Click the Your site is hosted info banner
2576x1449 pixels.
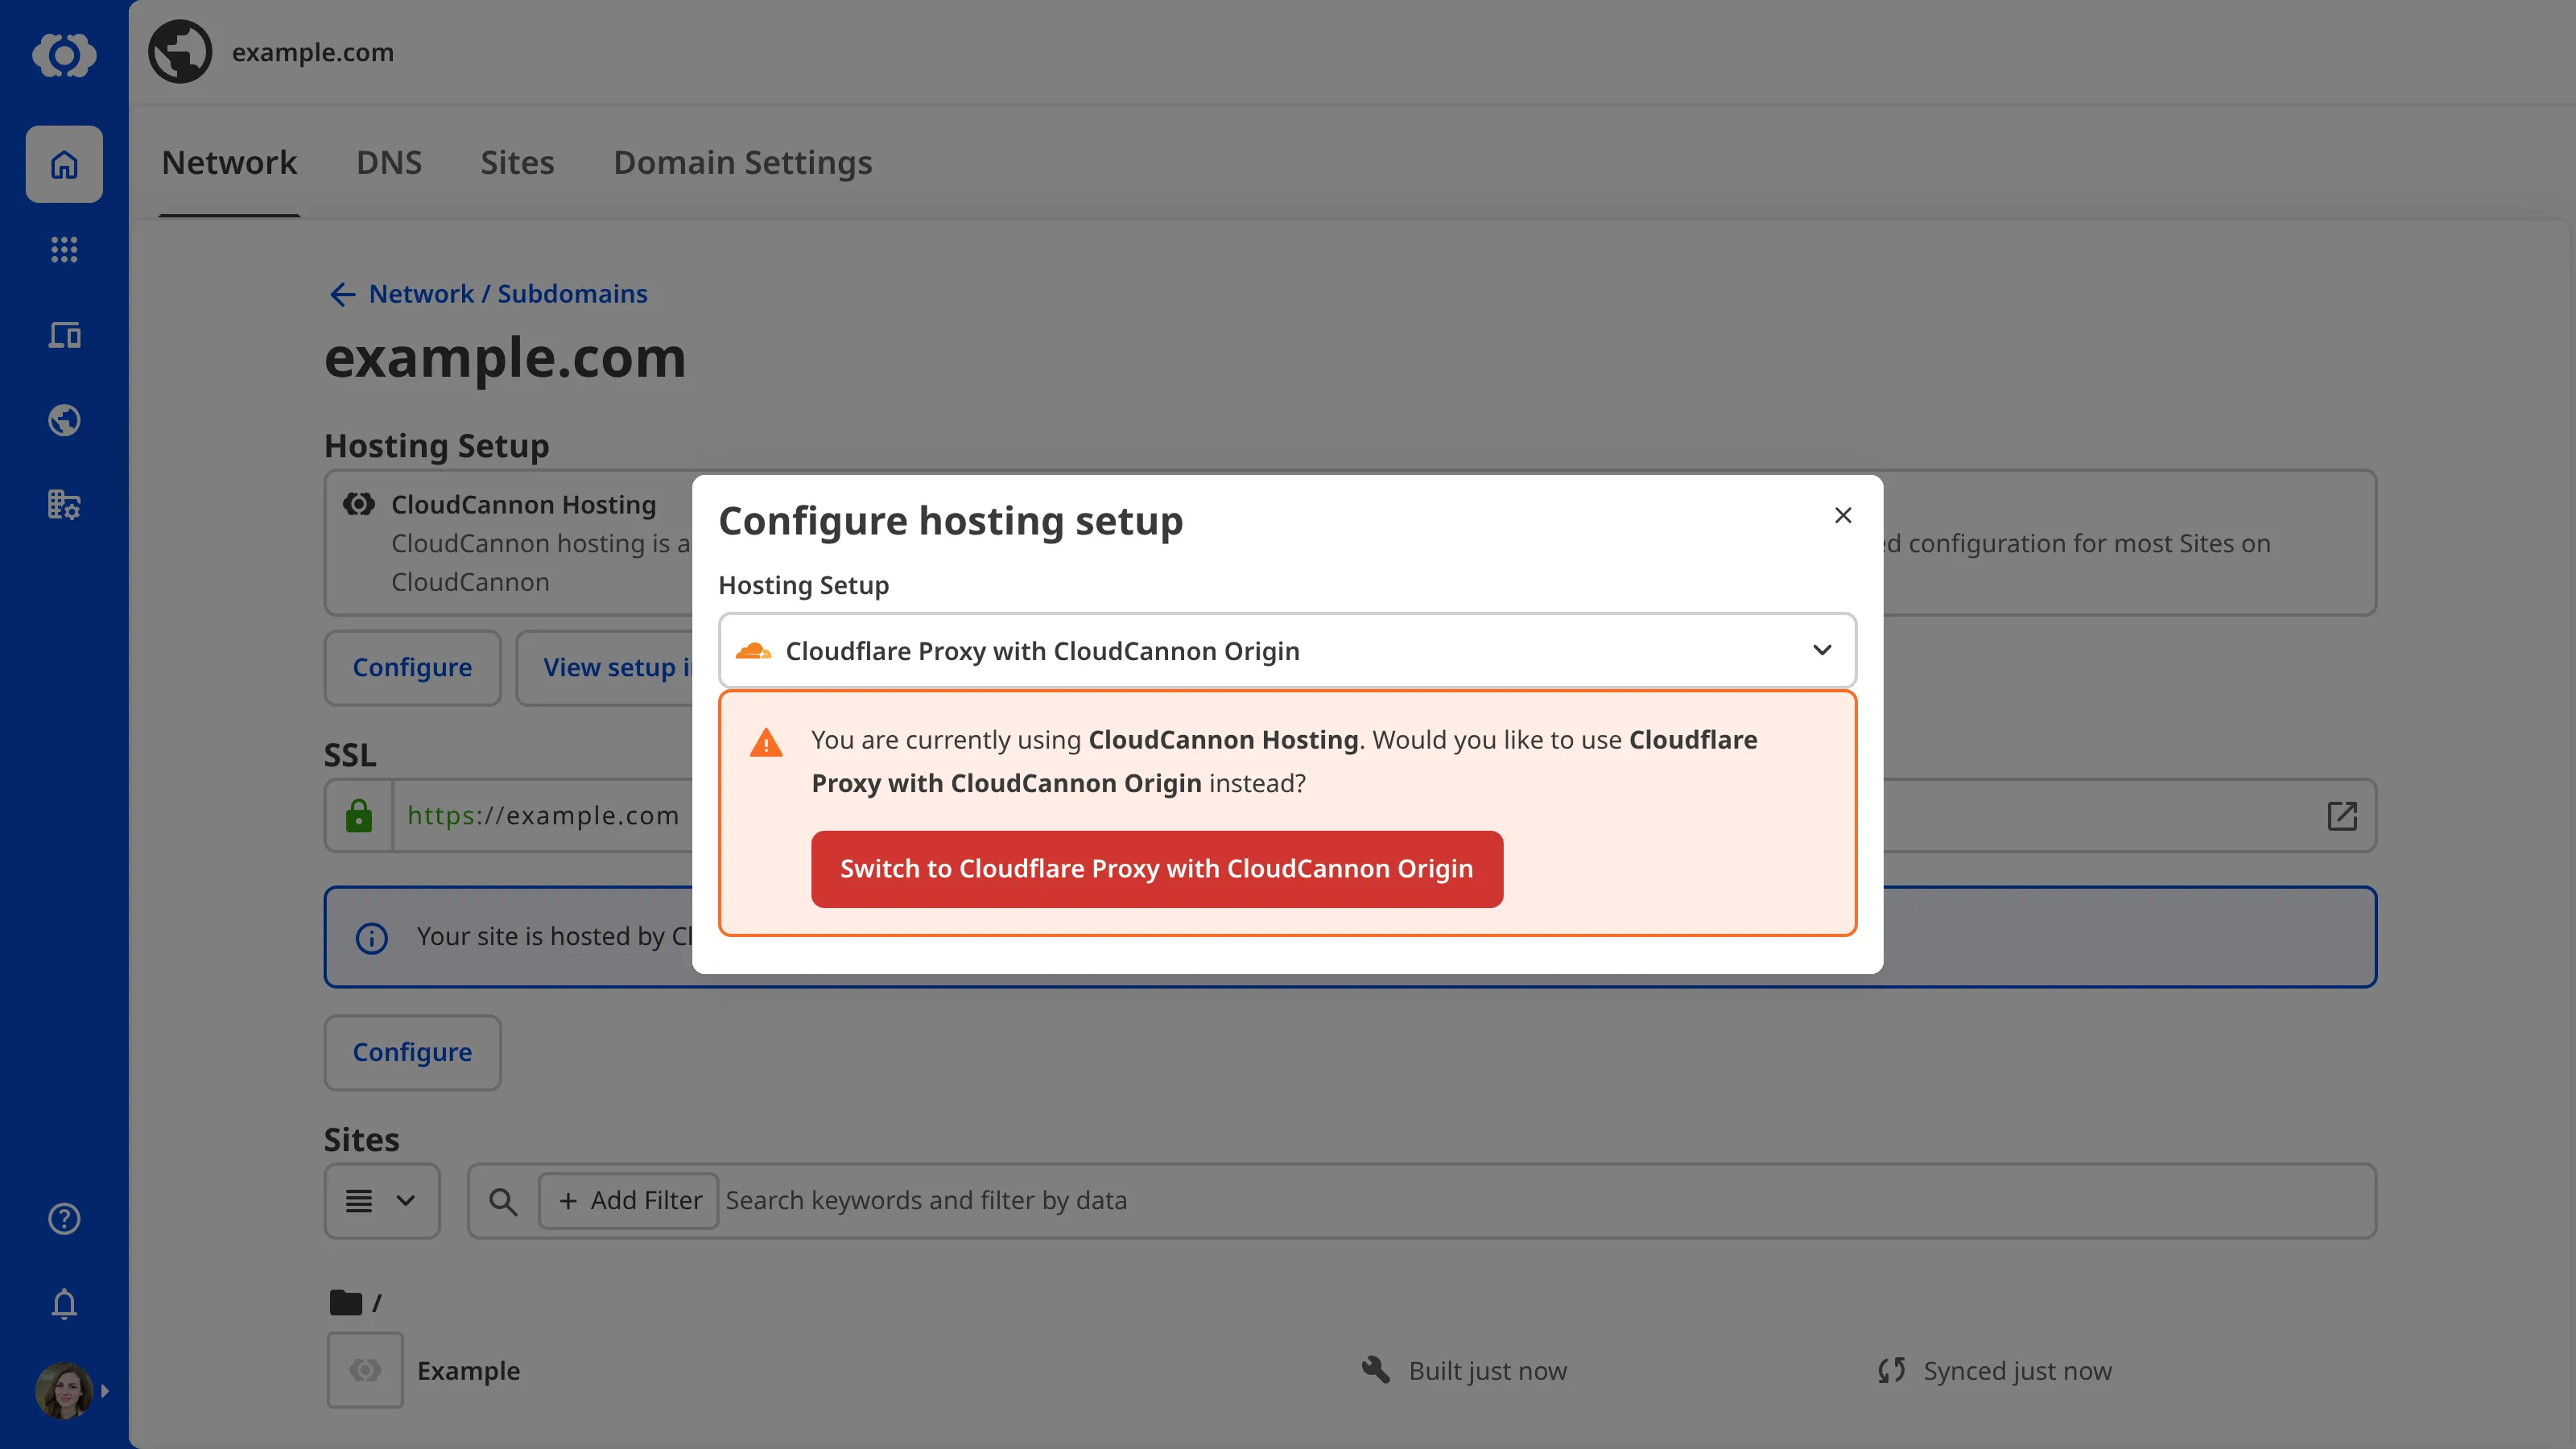pos(1350,937)
